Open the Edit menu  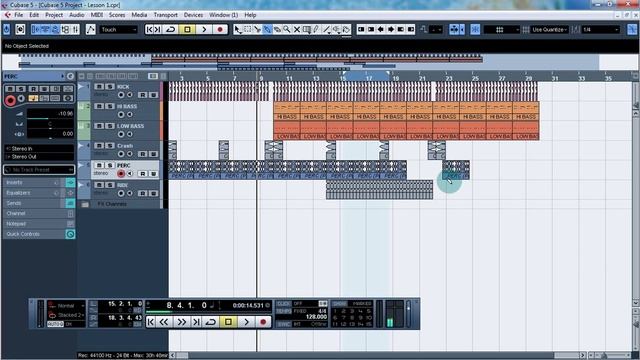(x=34, y=15)
